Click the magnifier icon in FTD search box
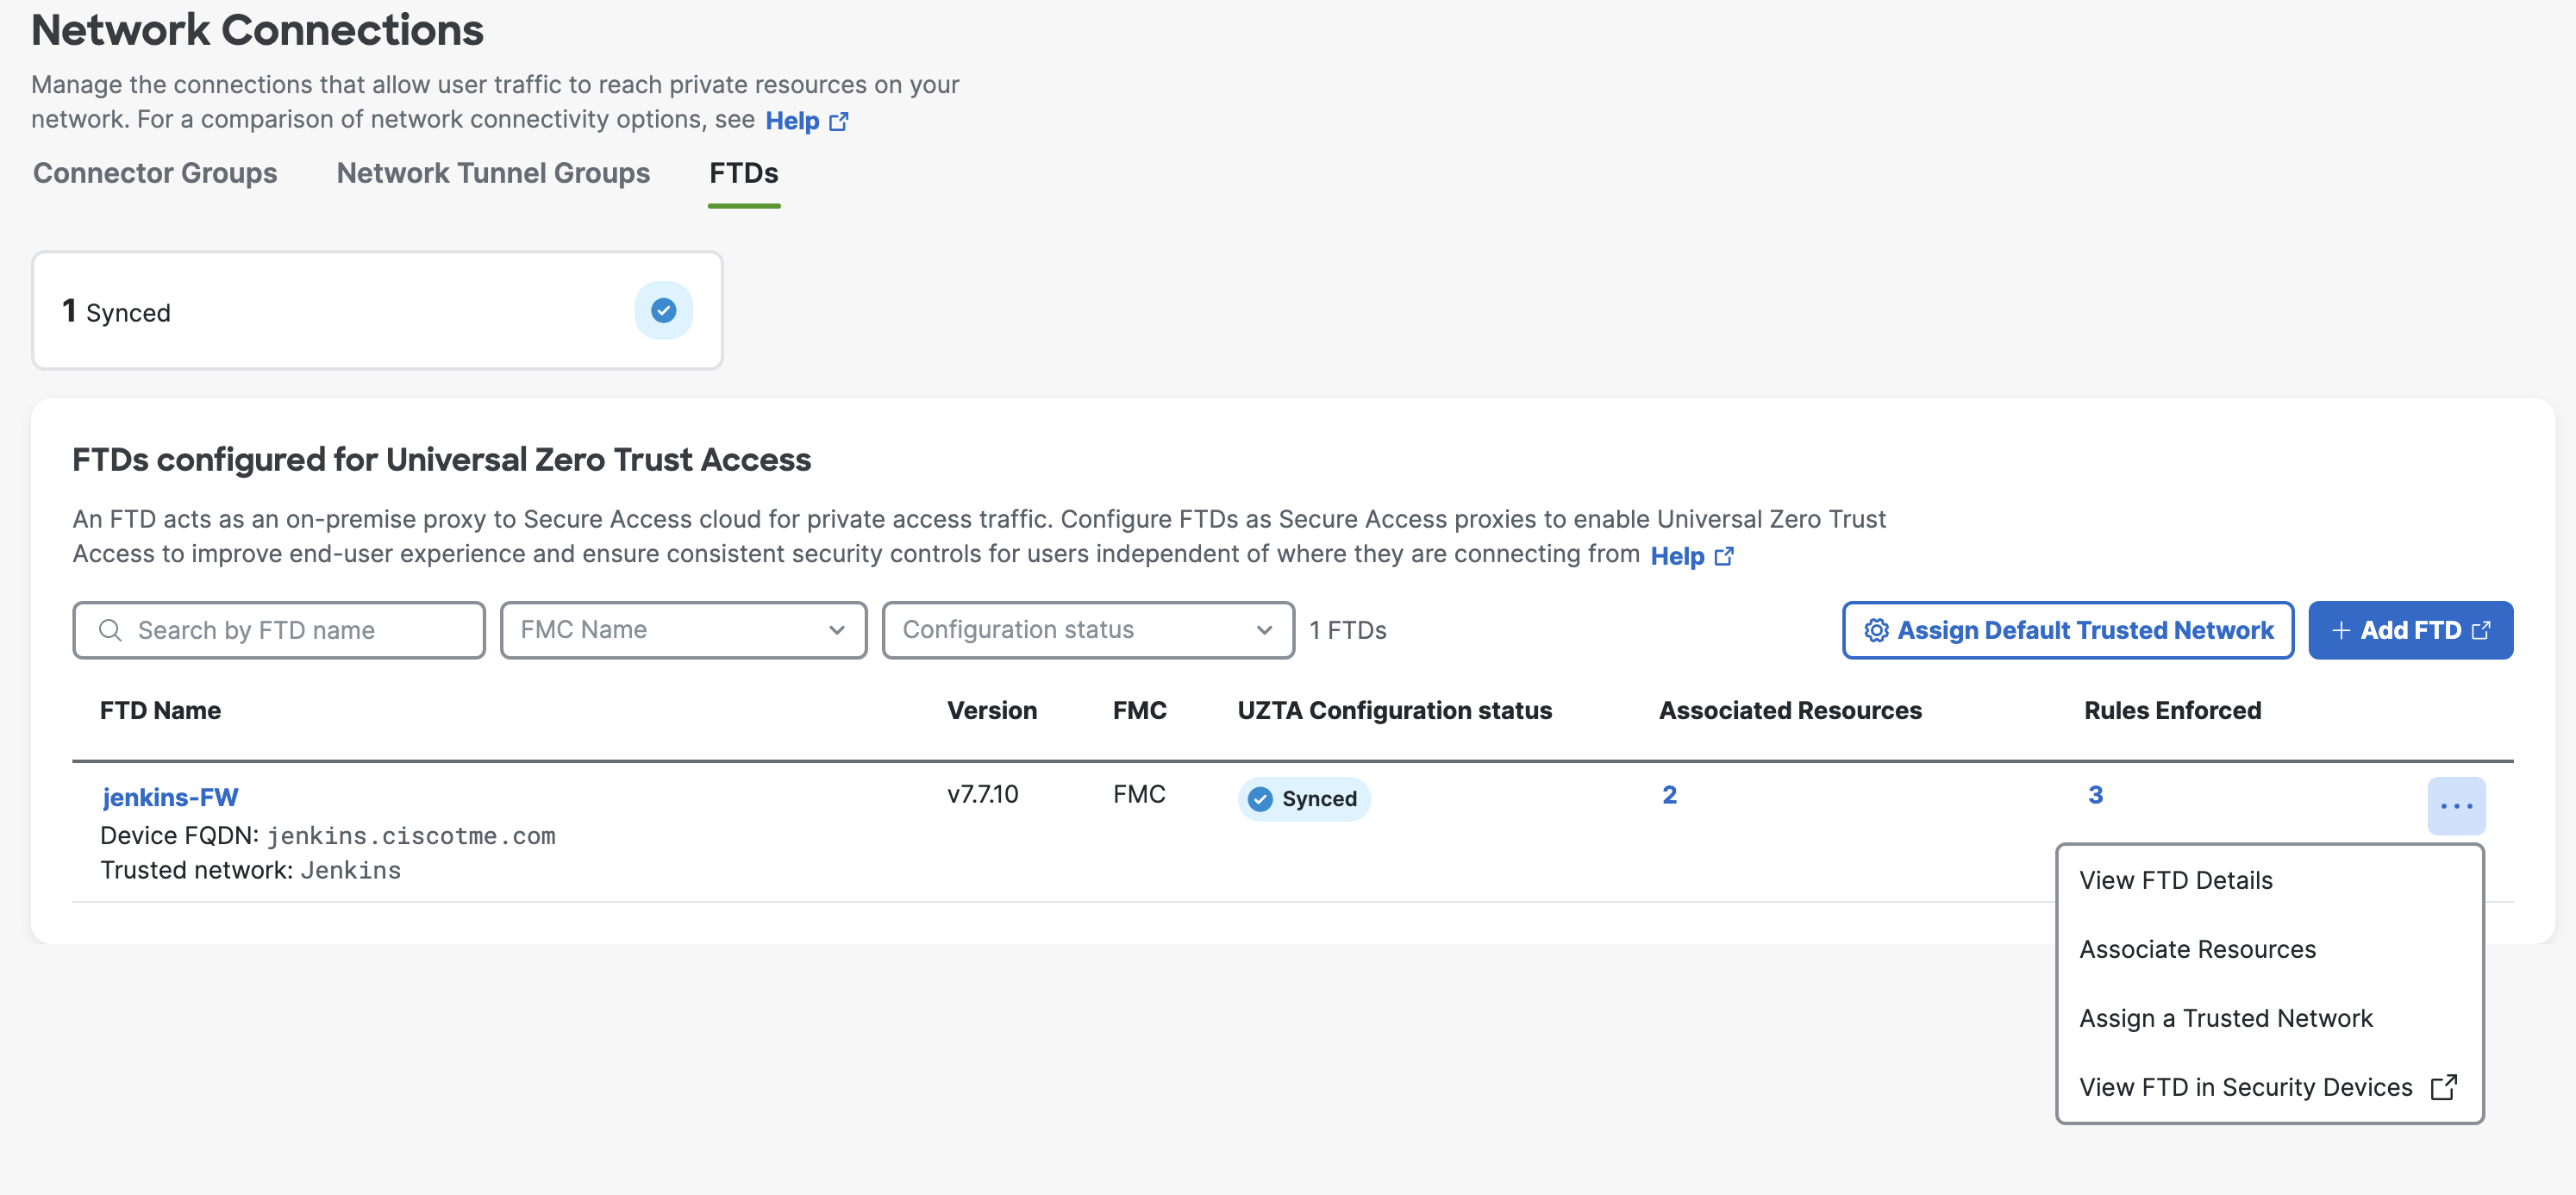 110,630
